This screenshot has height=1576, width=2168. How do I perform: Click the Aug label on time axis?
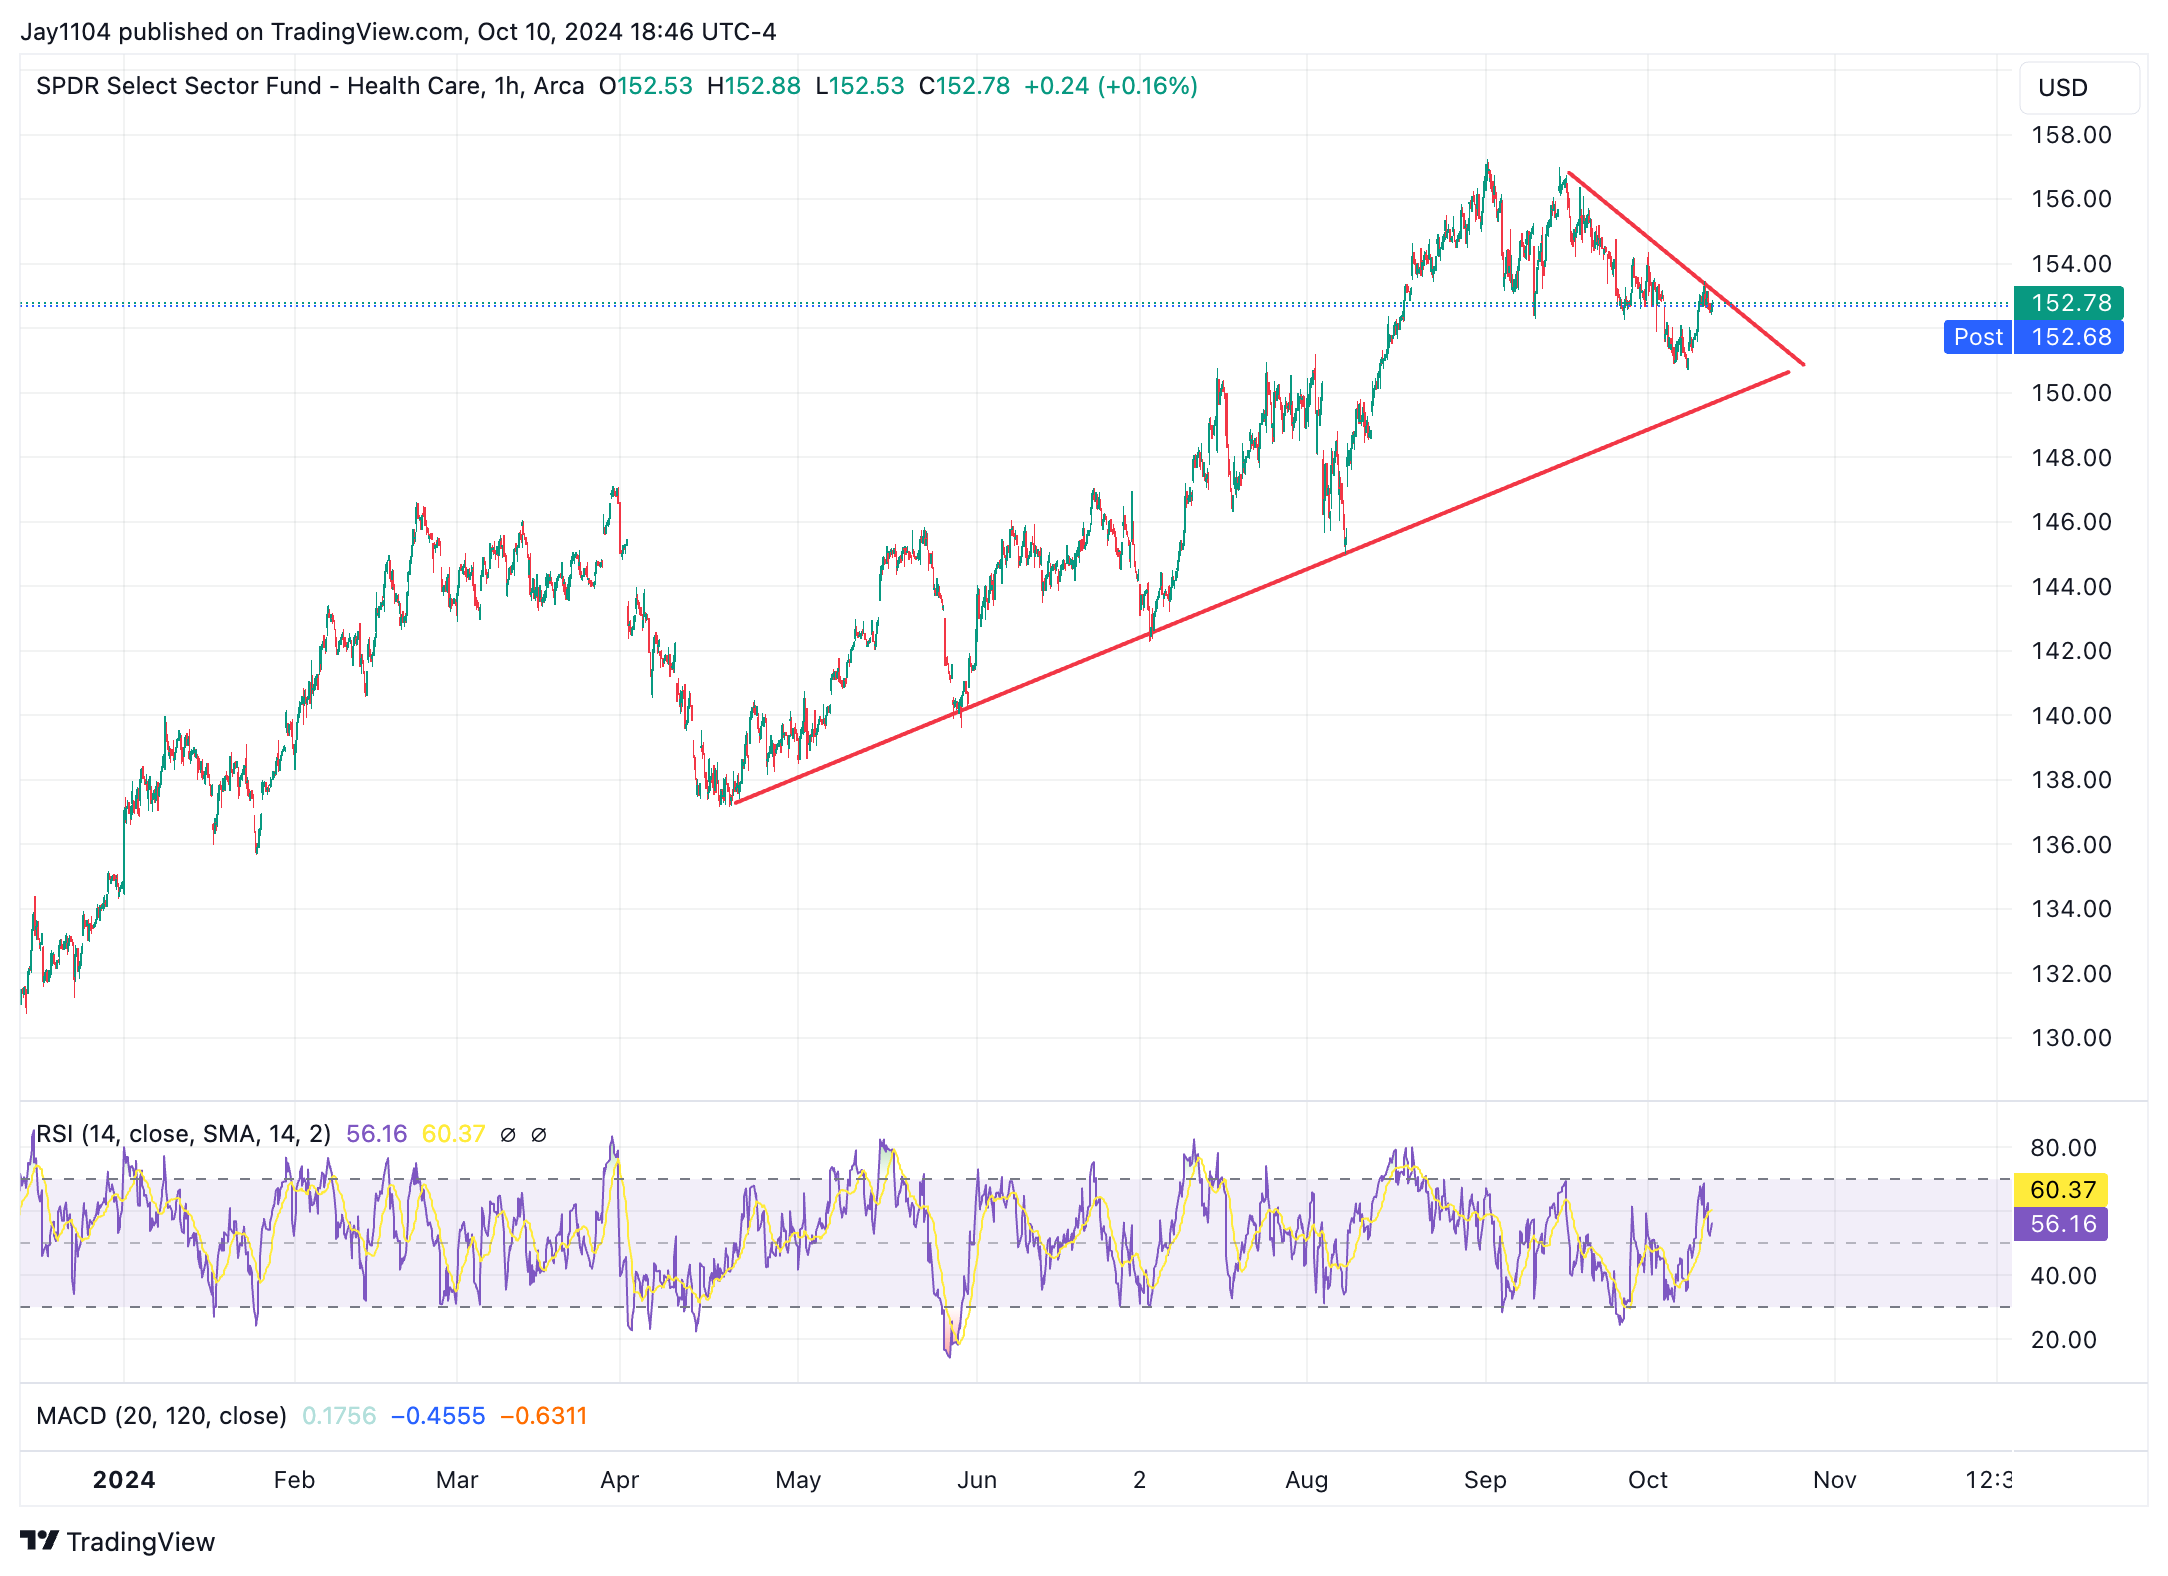coord(1307,1480)
